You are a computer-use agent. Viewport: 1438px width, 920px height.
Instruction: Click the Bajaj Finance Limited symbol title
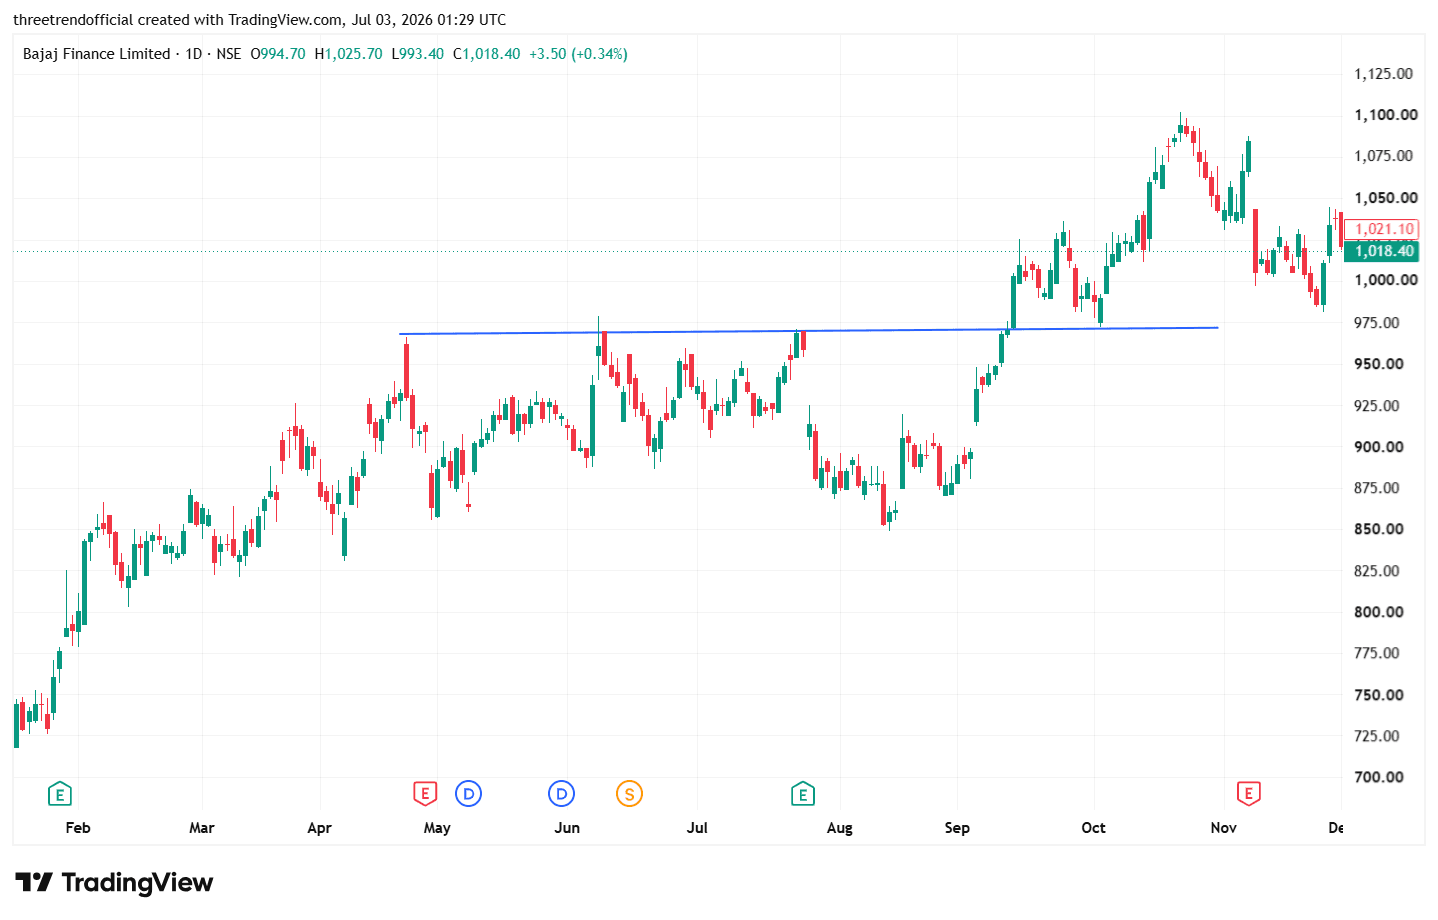[97, 54]
